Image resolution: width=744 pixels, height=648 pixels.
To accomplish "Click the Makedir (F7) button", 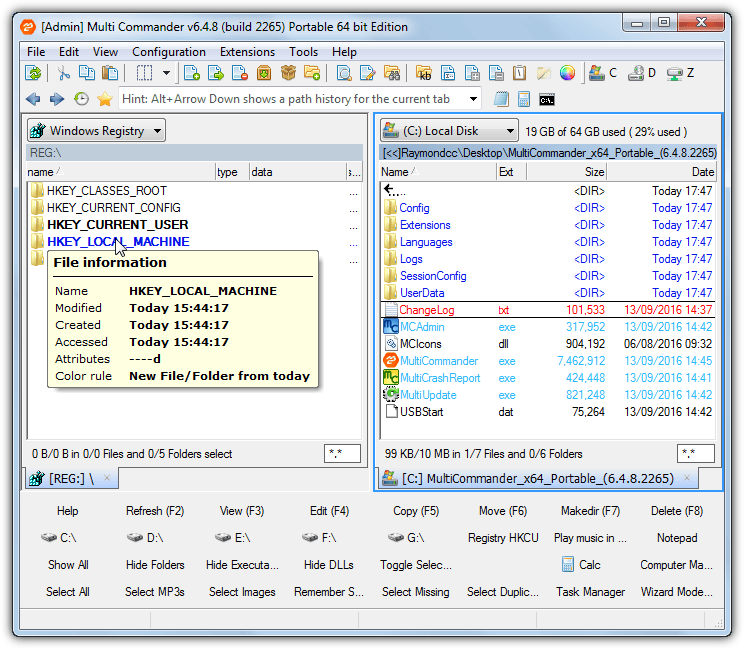I will (590, 511).
